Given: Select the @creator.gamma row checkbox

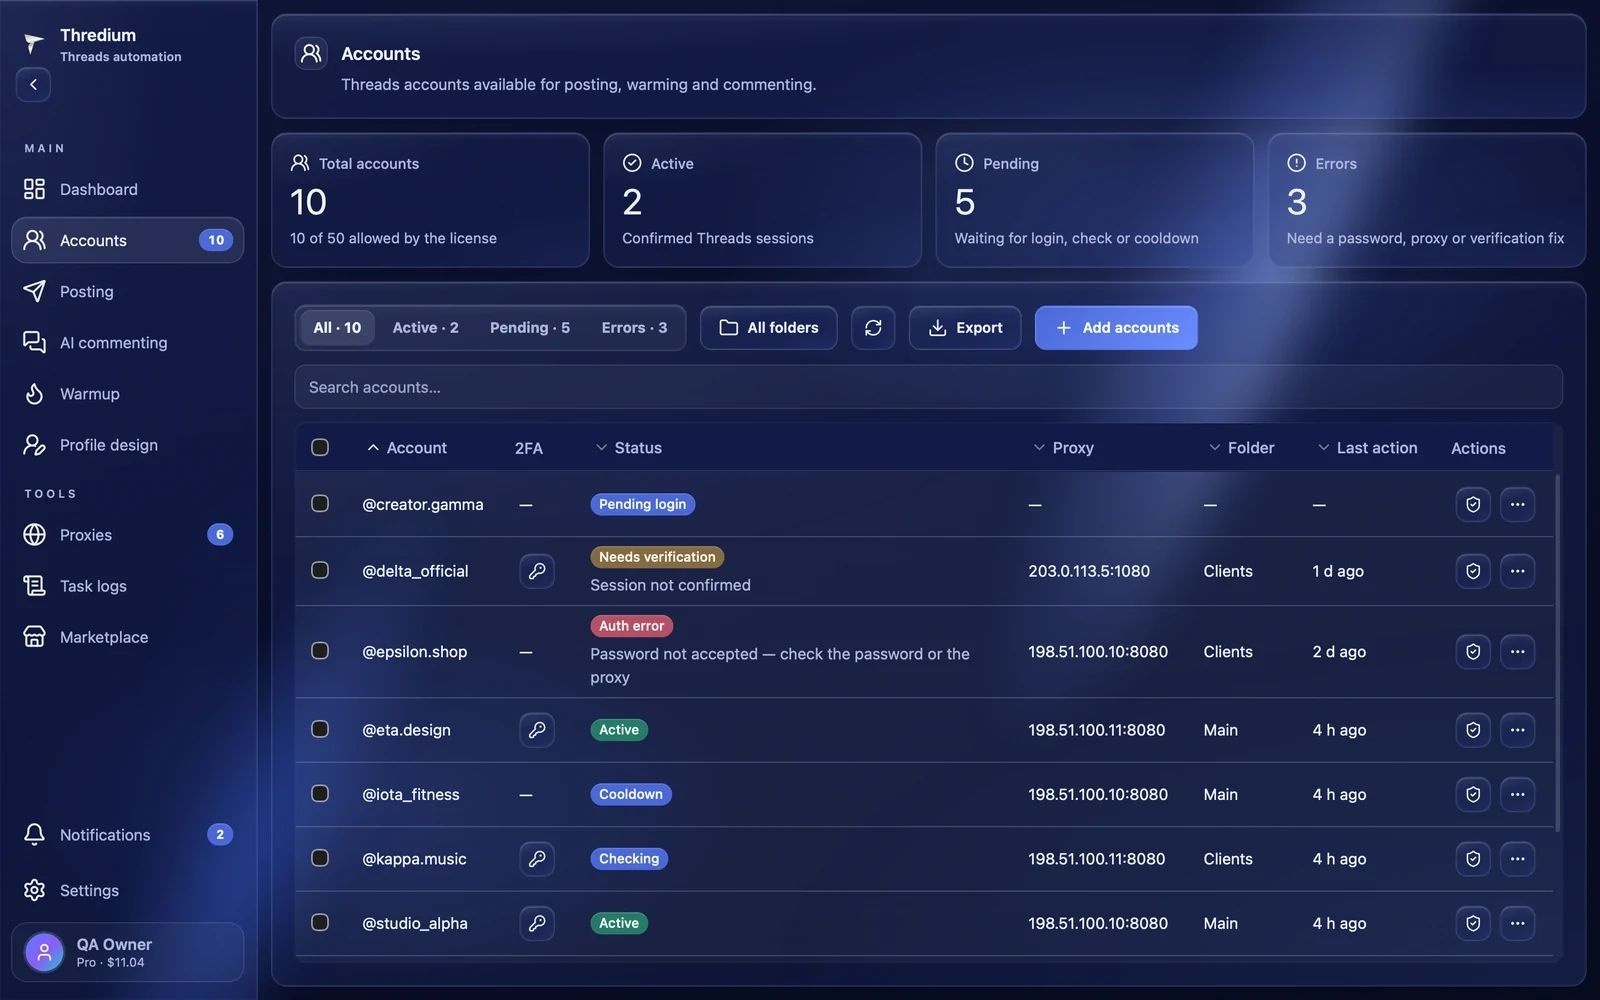Looking at the screenshot, I should click(x=320, y=503).
